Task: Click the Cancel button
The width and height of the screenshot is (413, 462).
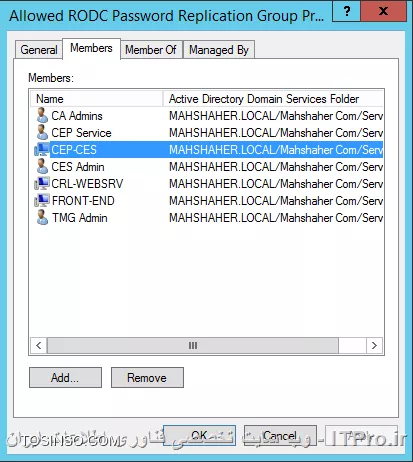Action: (280, 435)
